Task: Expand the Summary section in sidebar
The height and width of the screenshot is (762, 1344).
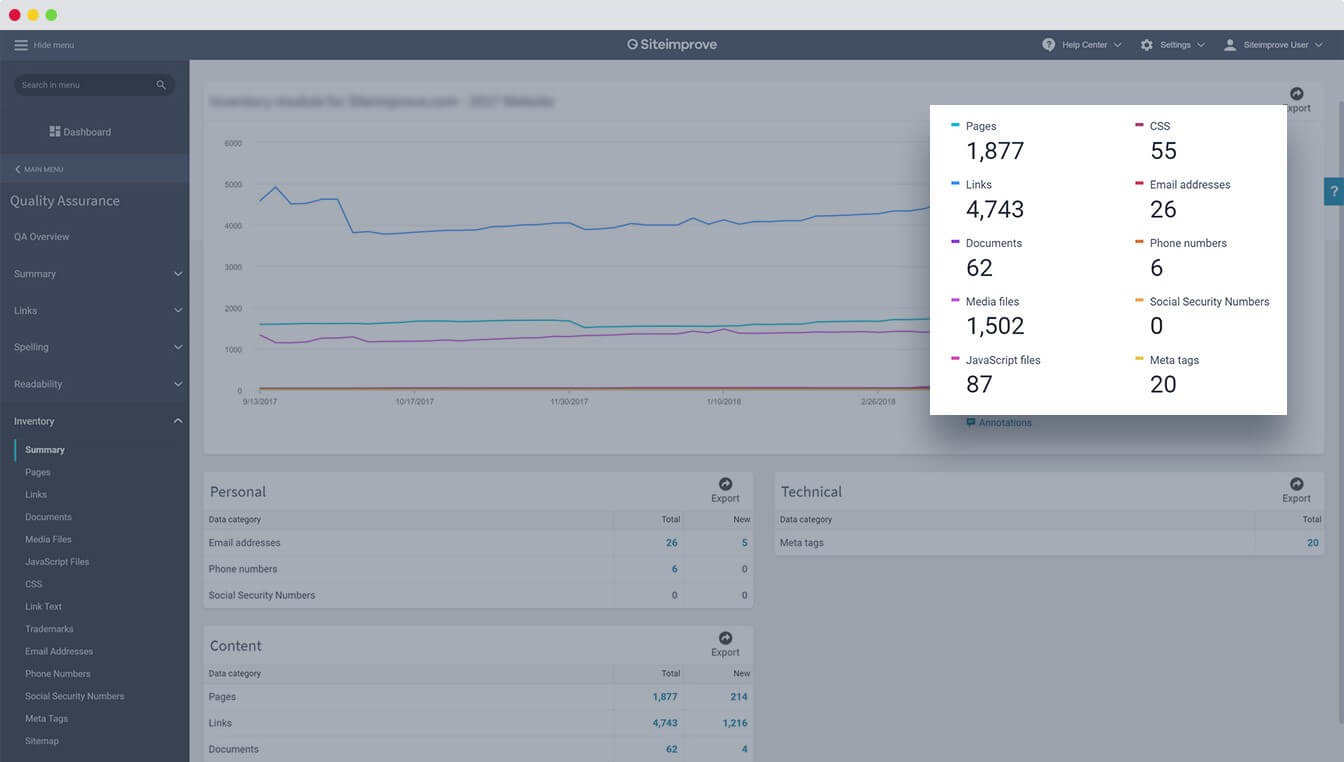Action: 178,274
